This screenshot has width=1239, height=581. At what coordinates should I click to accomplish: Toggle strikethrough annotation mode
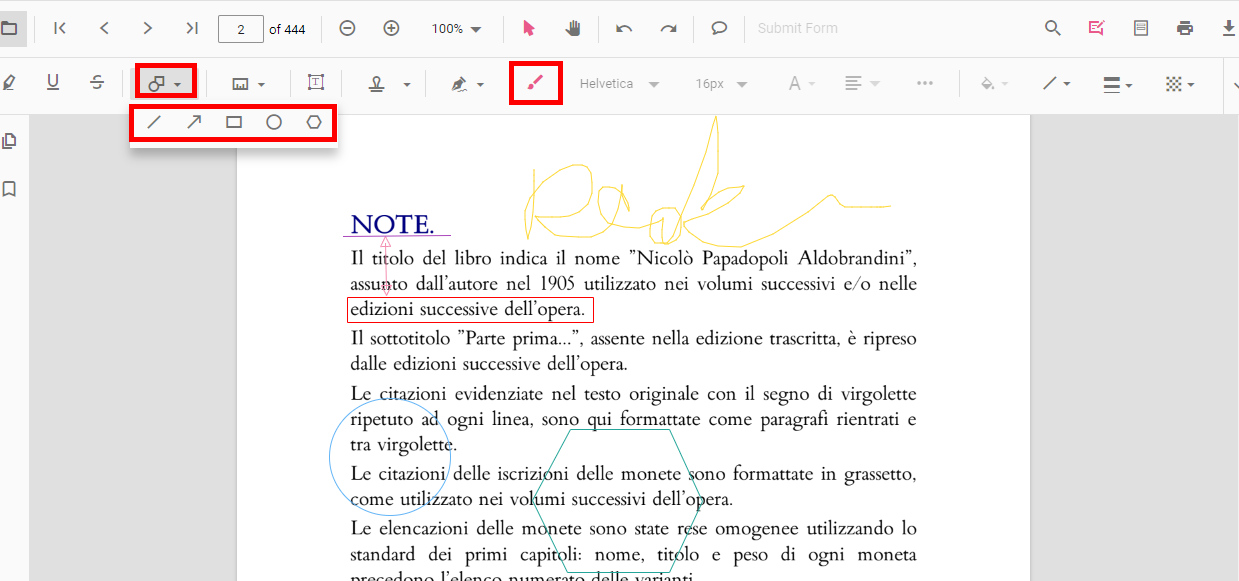coord(96,82)
